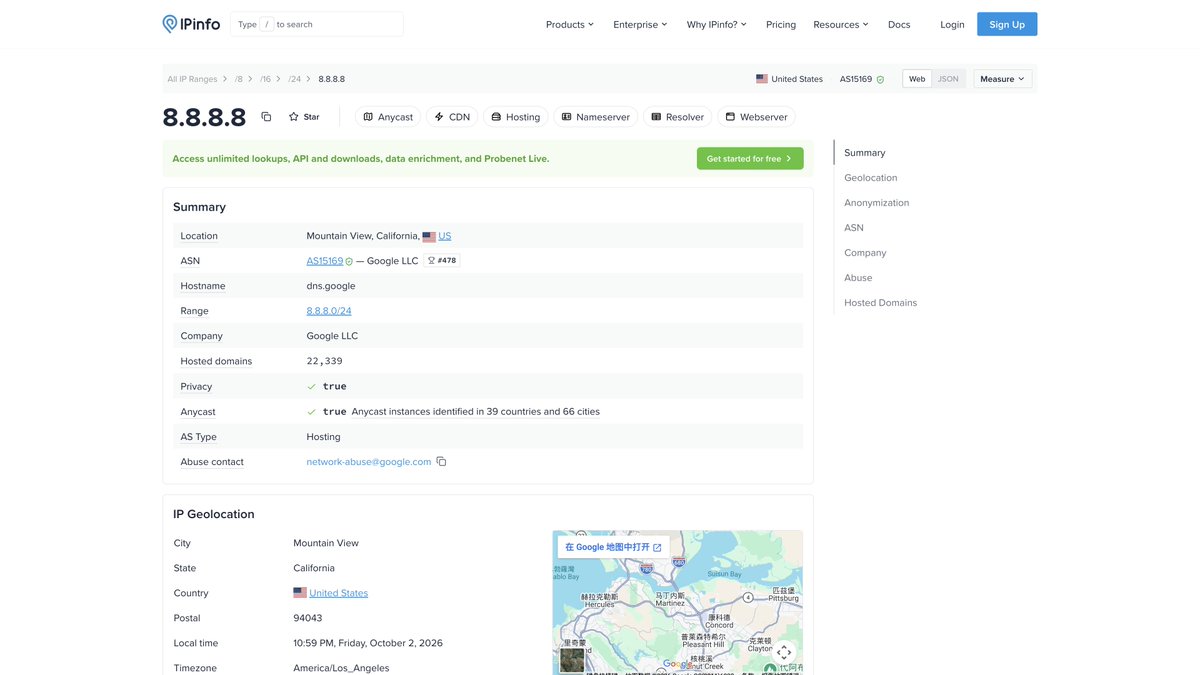Toggle satellite view thumbnail on map

(x=572, y=660)
